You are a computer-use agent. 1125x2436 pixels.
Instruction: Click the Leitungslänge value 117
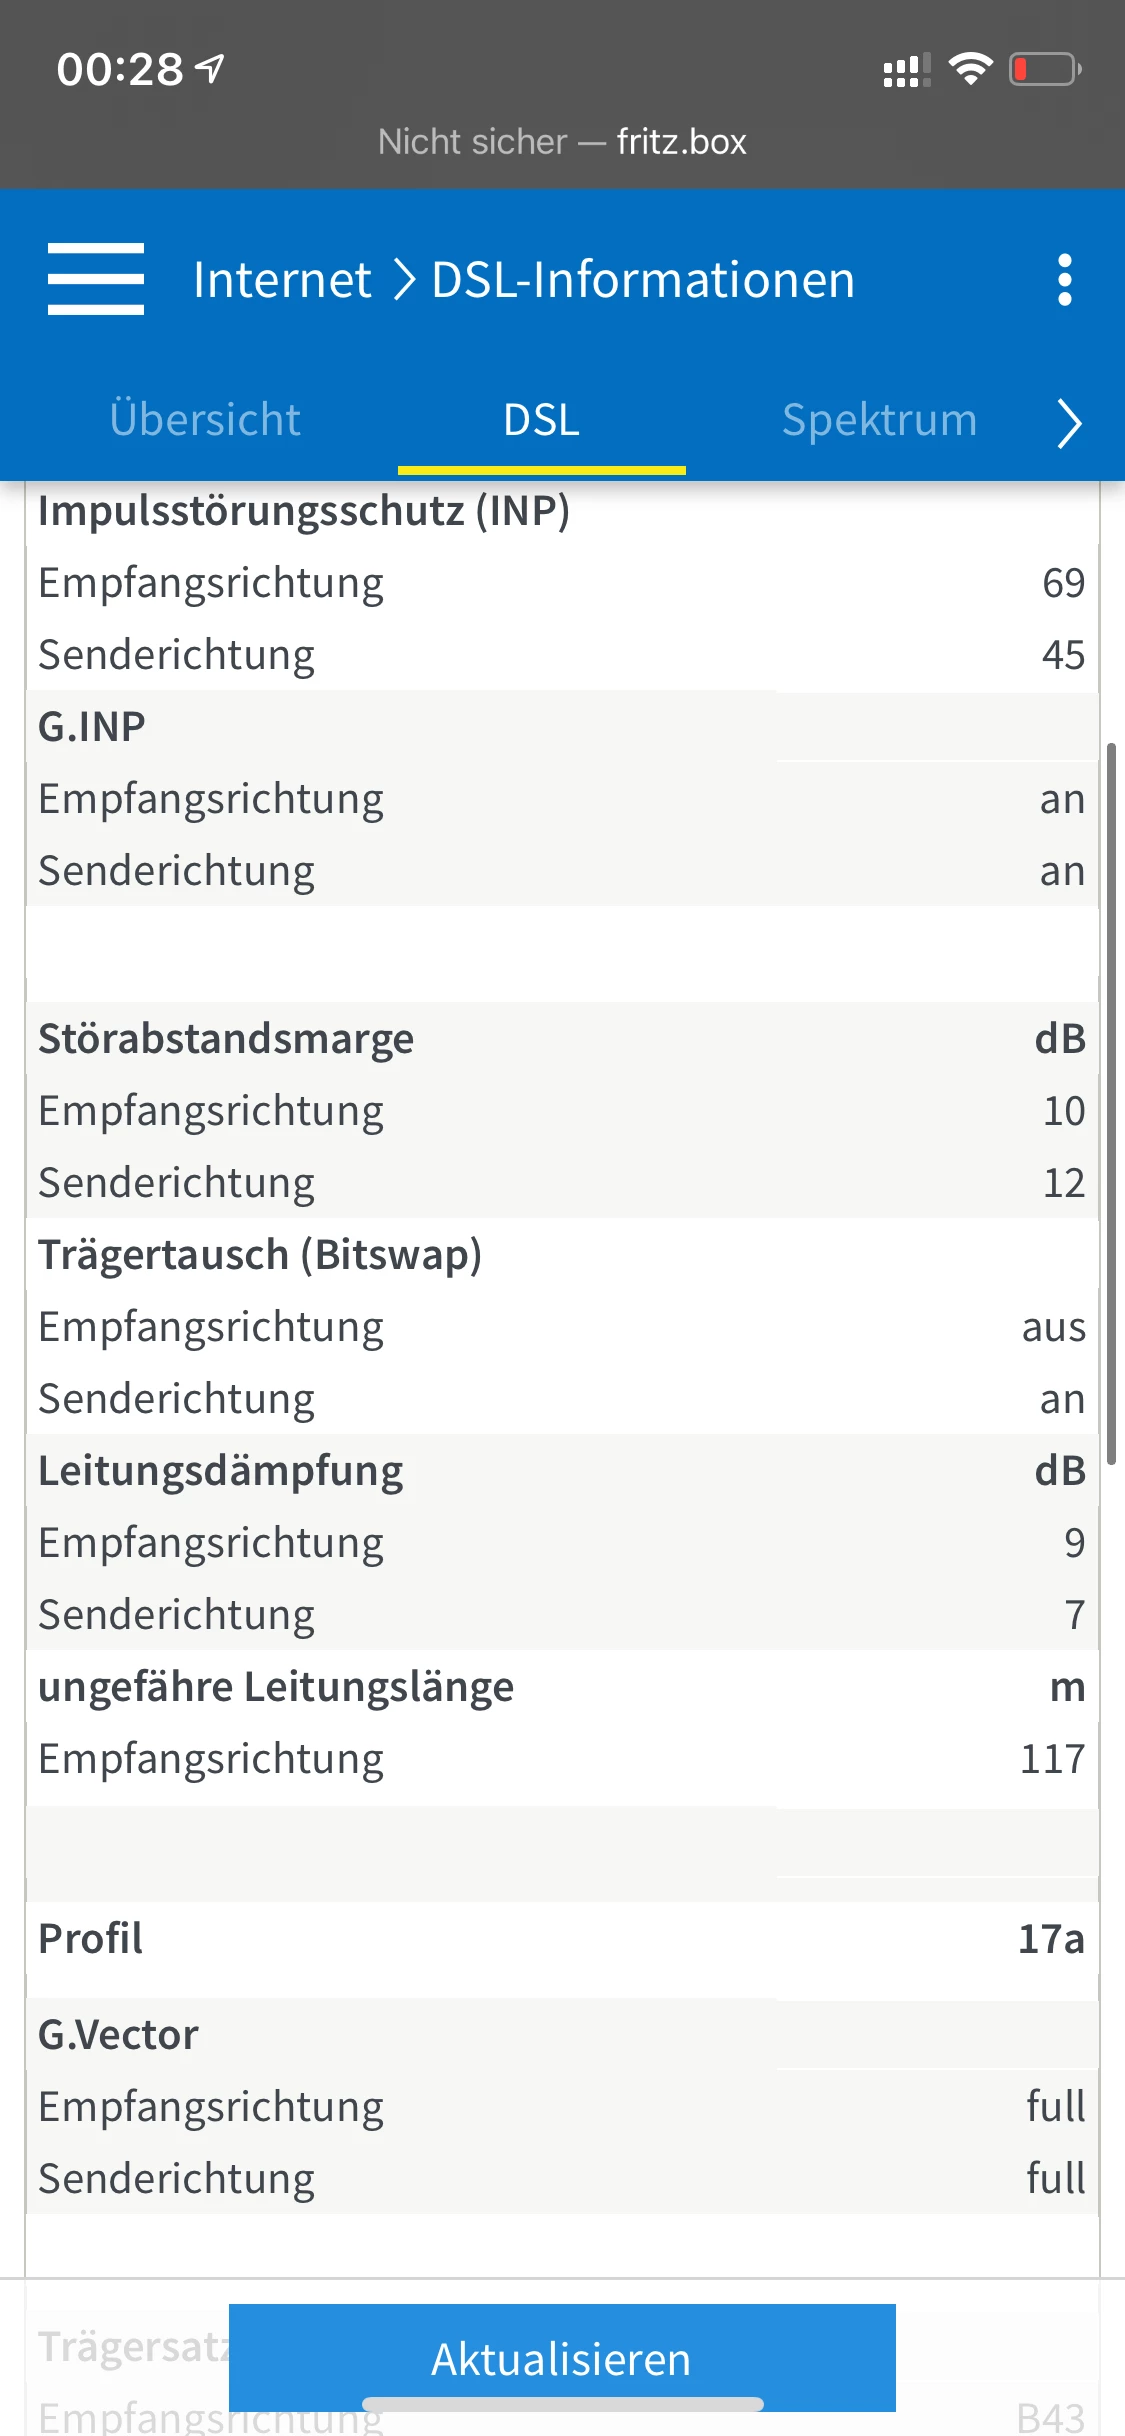pyautogui.click(x=1052, y=1759)
